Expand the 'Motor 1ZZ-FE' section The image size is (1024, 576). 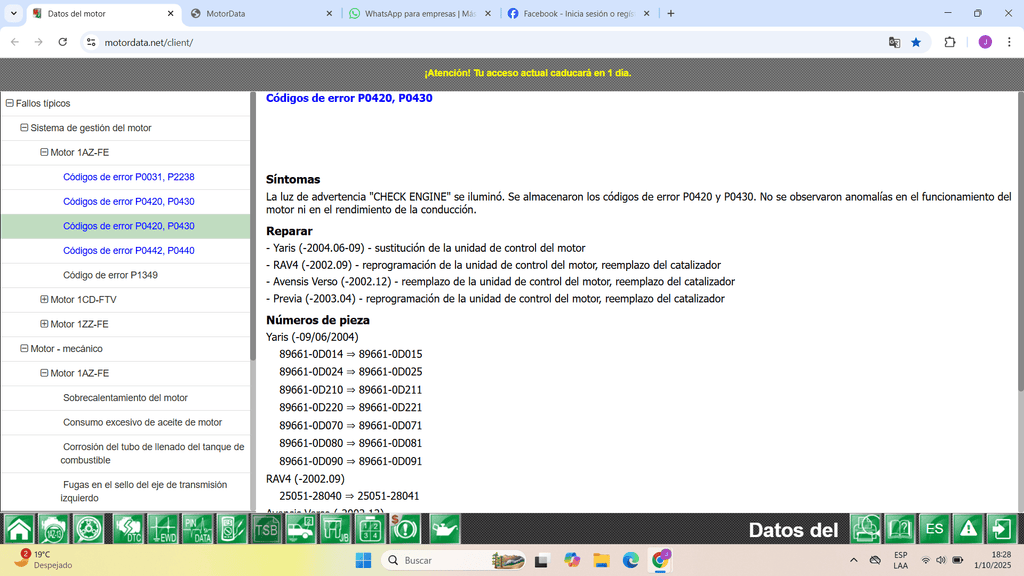pos(44,323)
